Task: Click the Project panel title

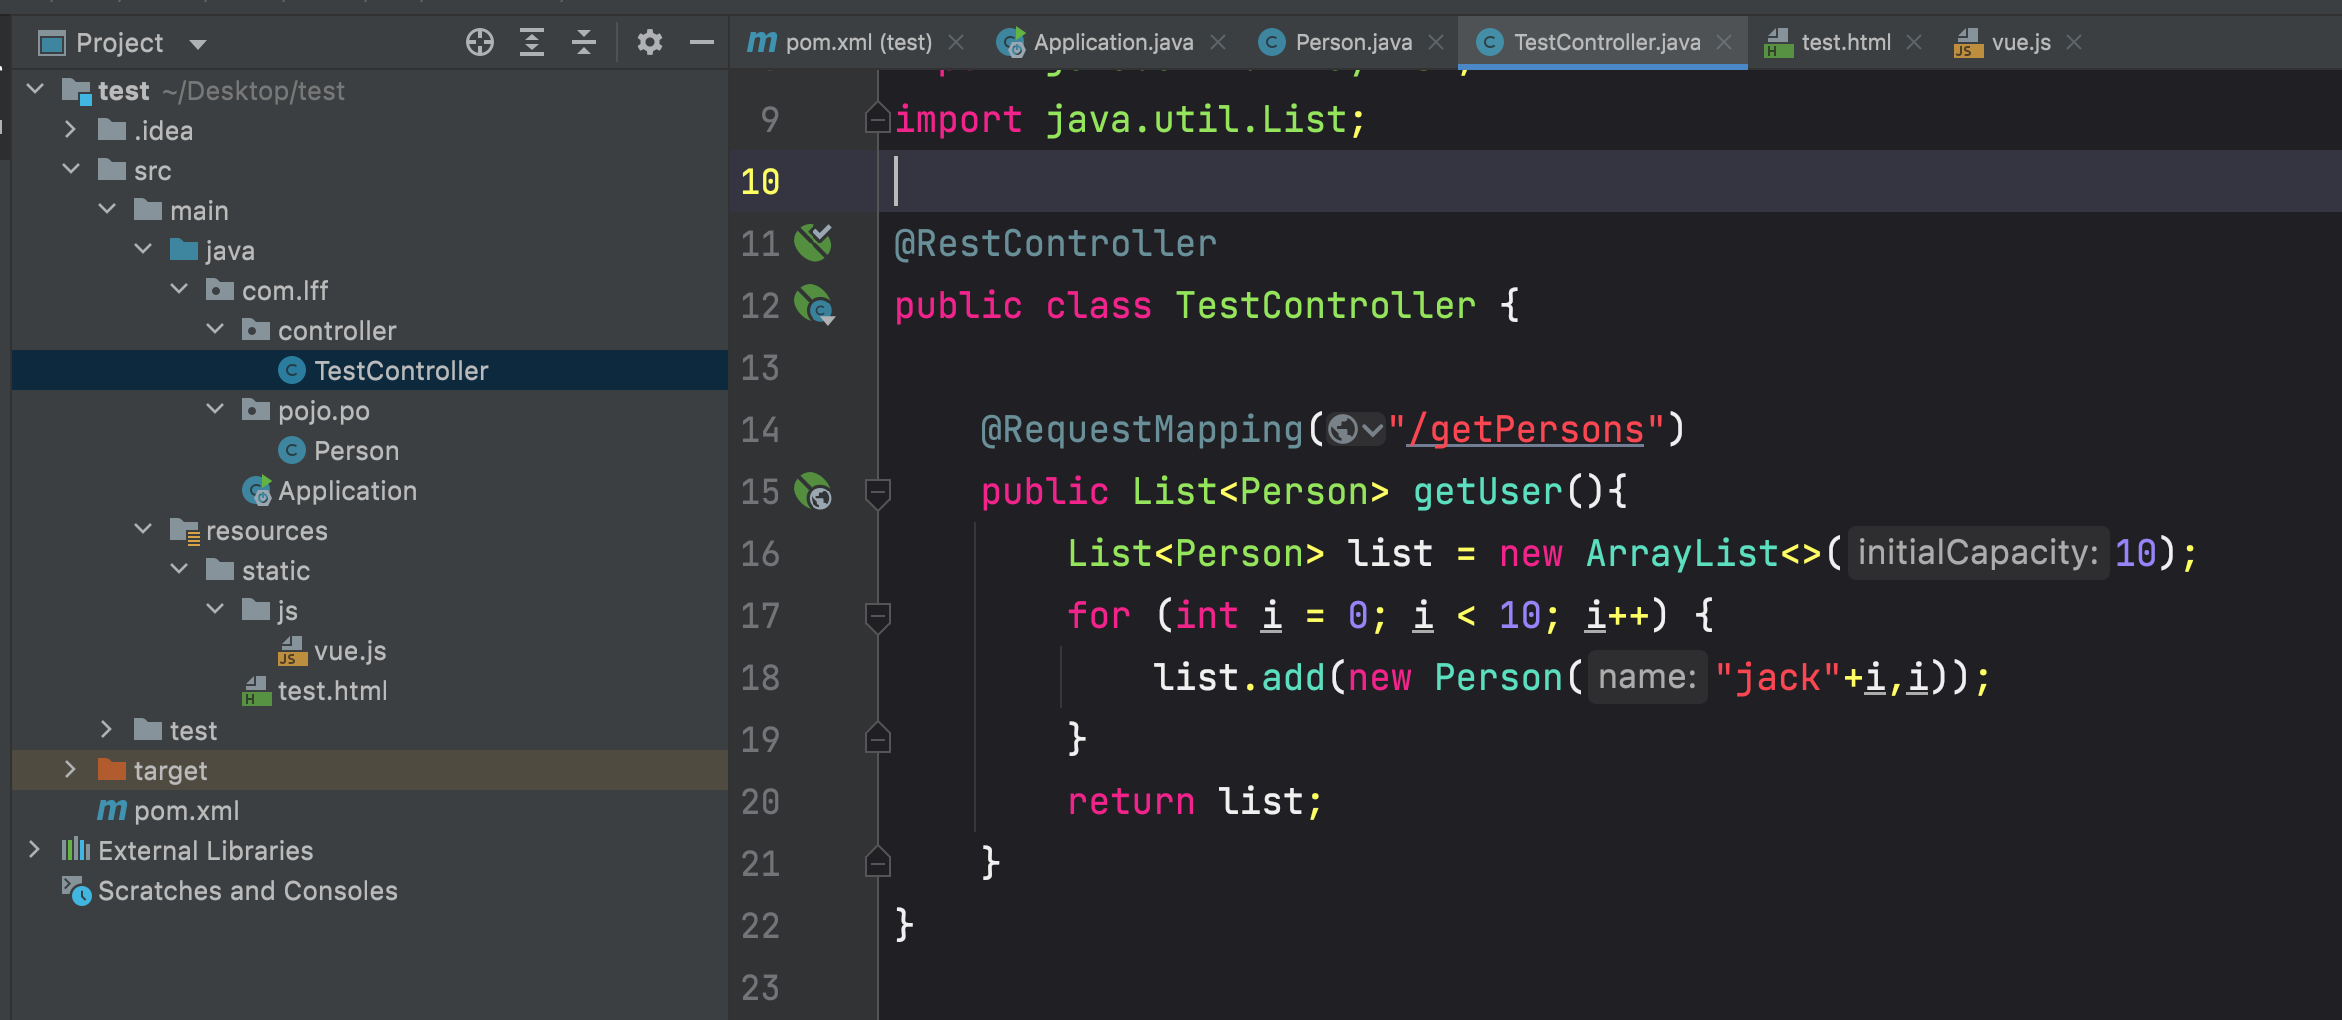Action: click(119, 43)
